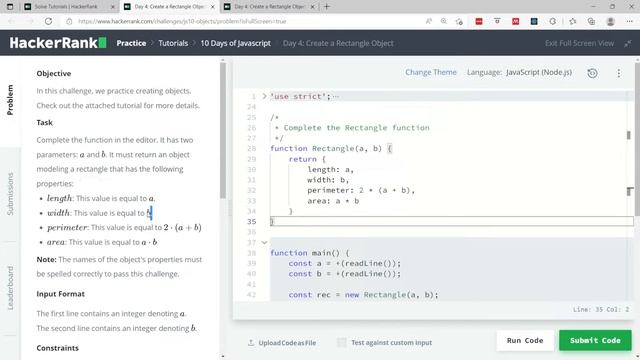Close the Solve Tutorials HackerRank tab
The image size is (640, 360).
point(113,7)
